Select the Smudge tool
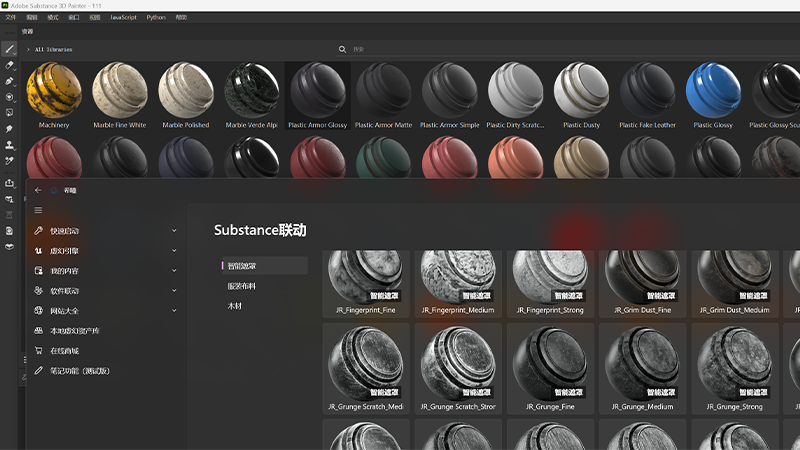 [9, 129]
